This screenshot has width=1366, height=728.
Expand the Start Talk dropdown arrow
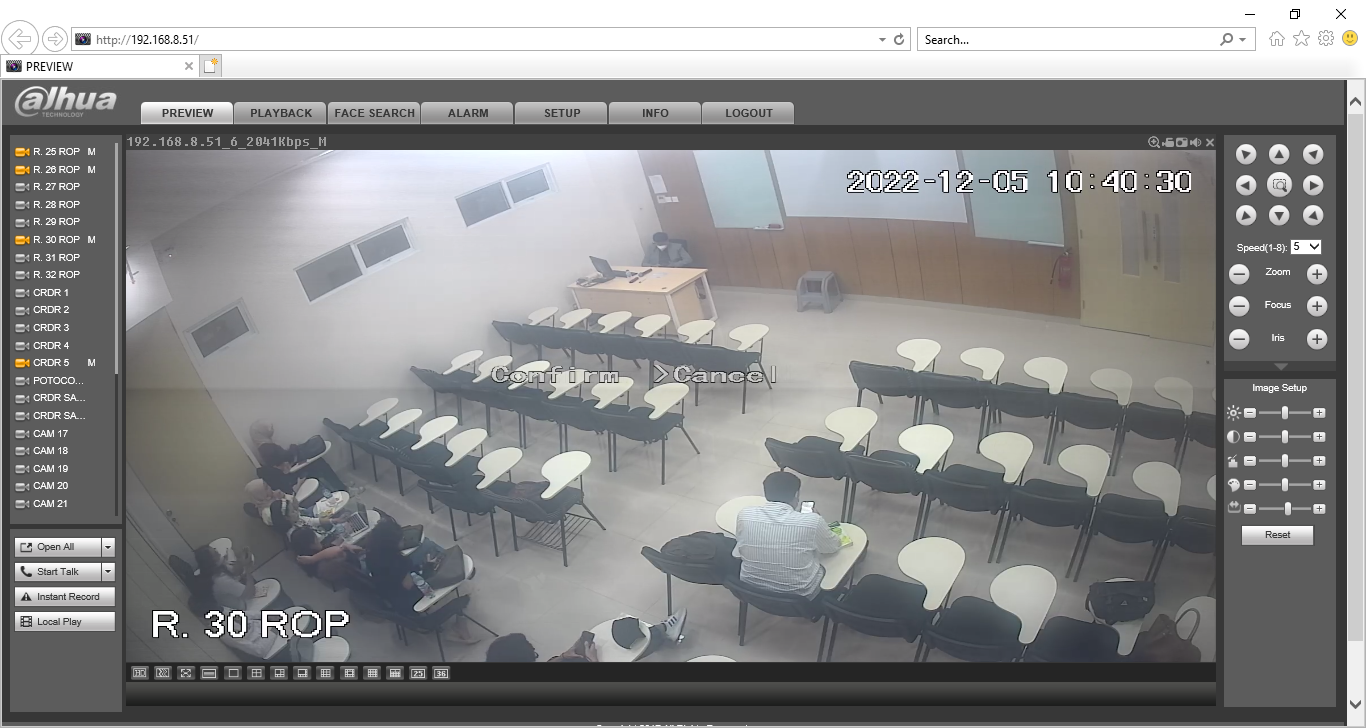coord(108,572)
